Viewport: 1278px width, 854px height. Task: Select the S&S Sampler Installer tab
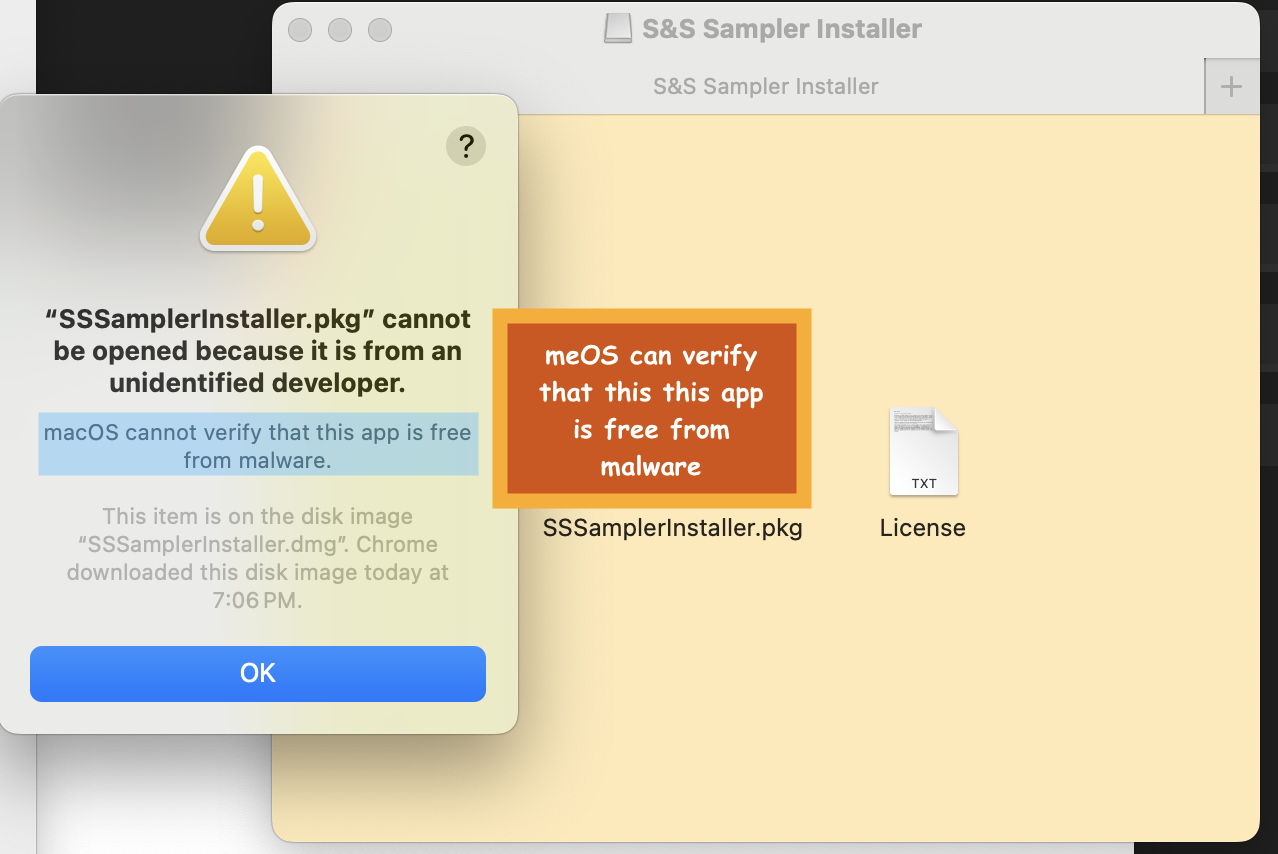pos(765,87)
